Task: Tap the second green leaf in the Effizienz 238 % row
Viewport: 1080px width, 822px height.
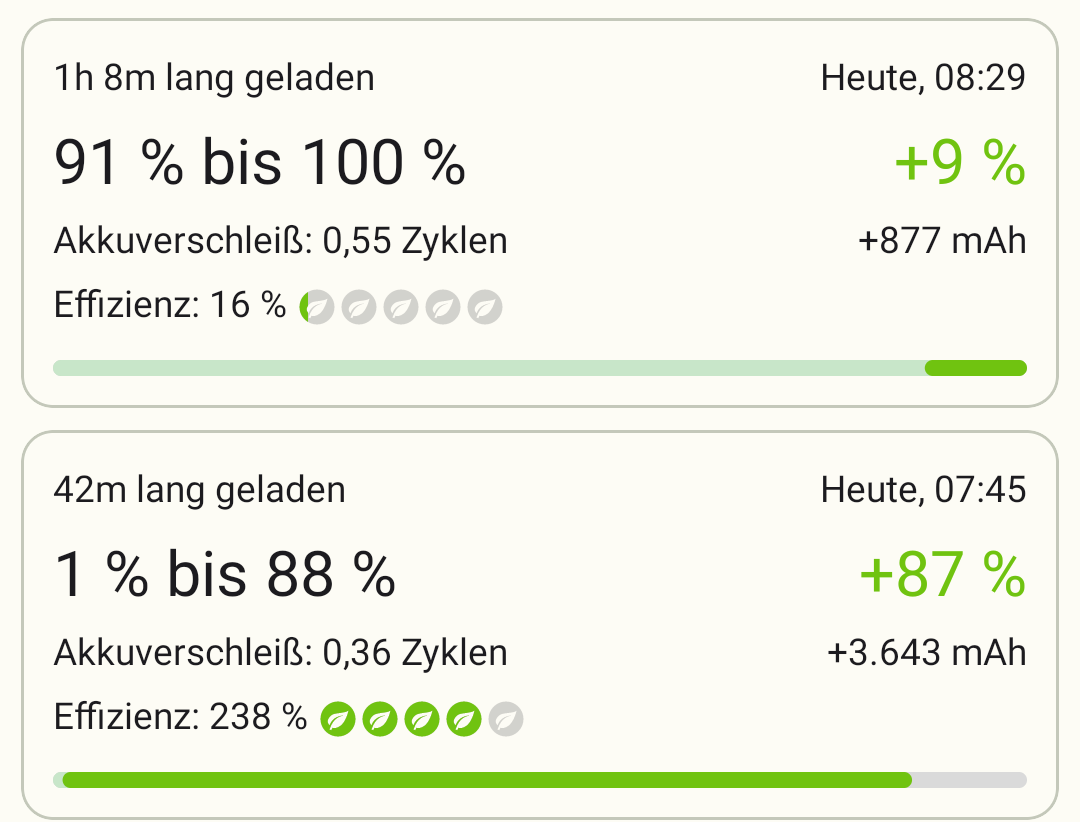Action: tap(380, 718)
